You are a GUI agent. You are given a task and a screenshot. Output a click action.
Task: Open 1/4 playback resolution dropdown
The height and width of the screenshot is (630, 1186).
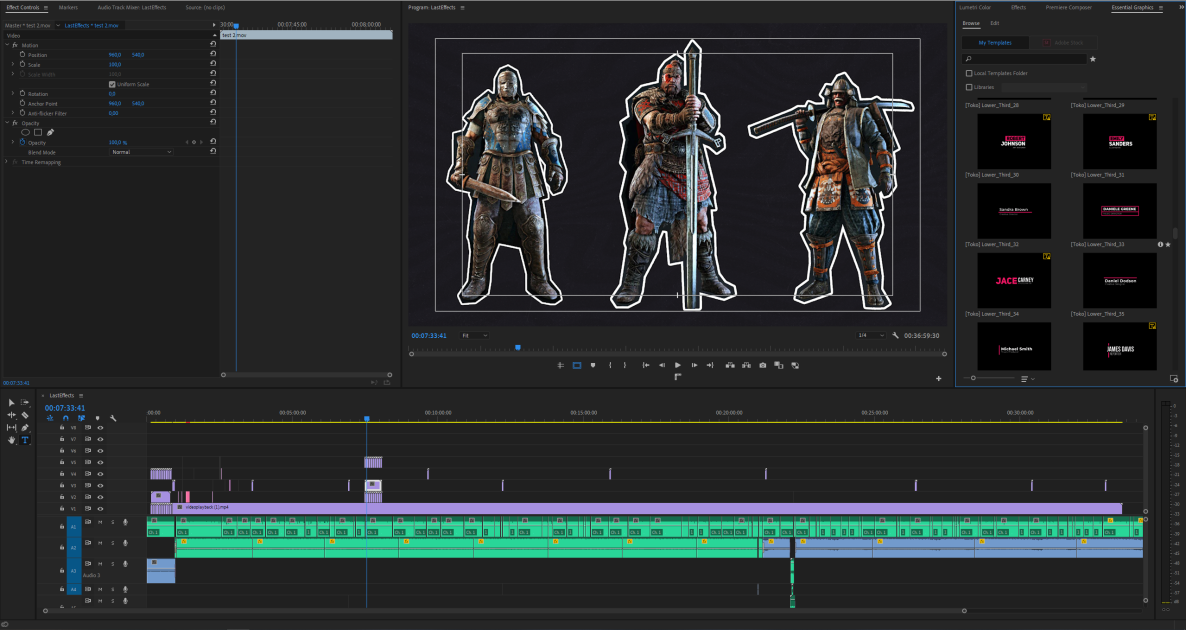click(x=871, y=335)
